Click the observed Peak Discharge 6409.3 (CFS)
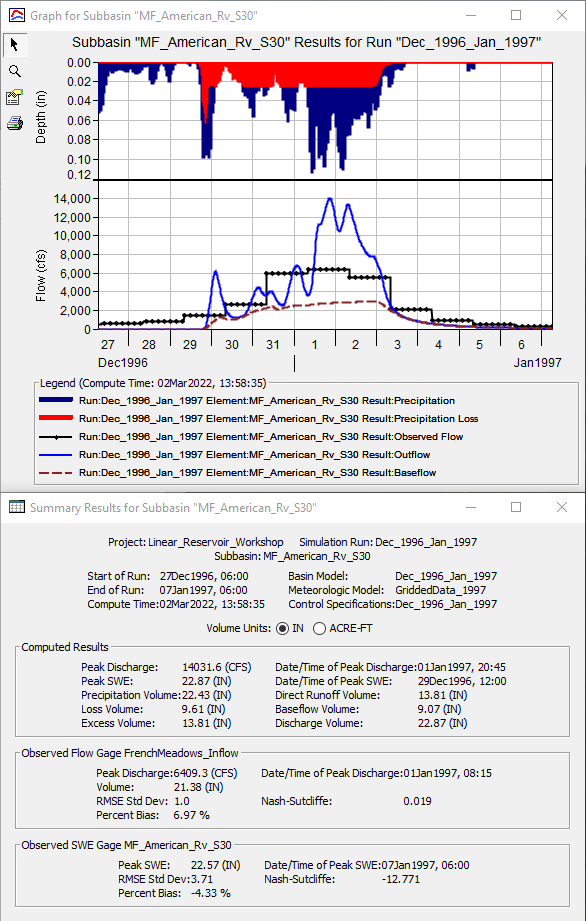Image resolution: width=586 pixels, height=921 pixels. point(206,774)
